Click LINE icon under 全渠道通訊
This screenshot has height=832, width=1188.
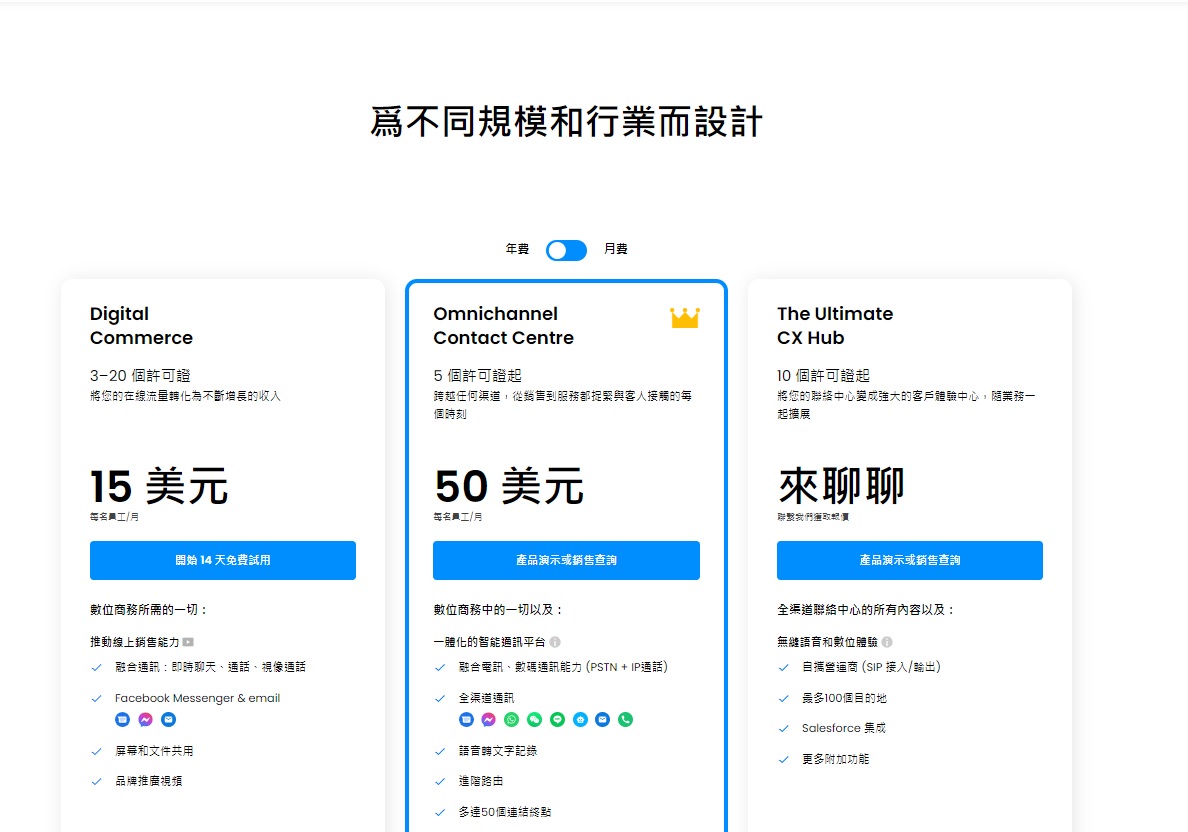tap(558, 719)
